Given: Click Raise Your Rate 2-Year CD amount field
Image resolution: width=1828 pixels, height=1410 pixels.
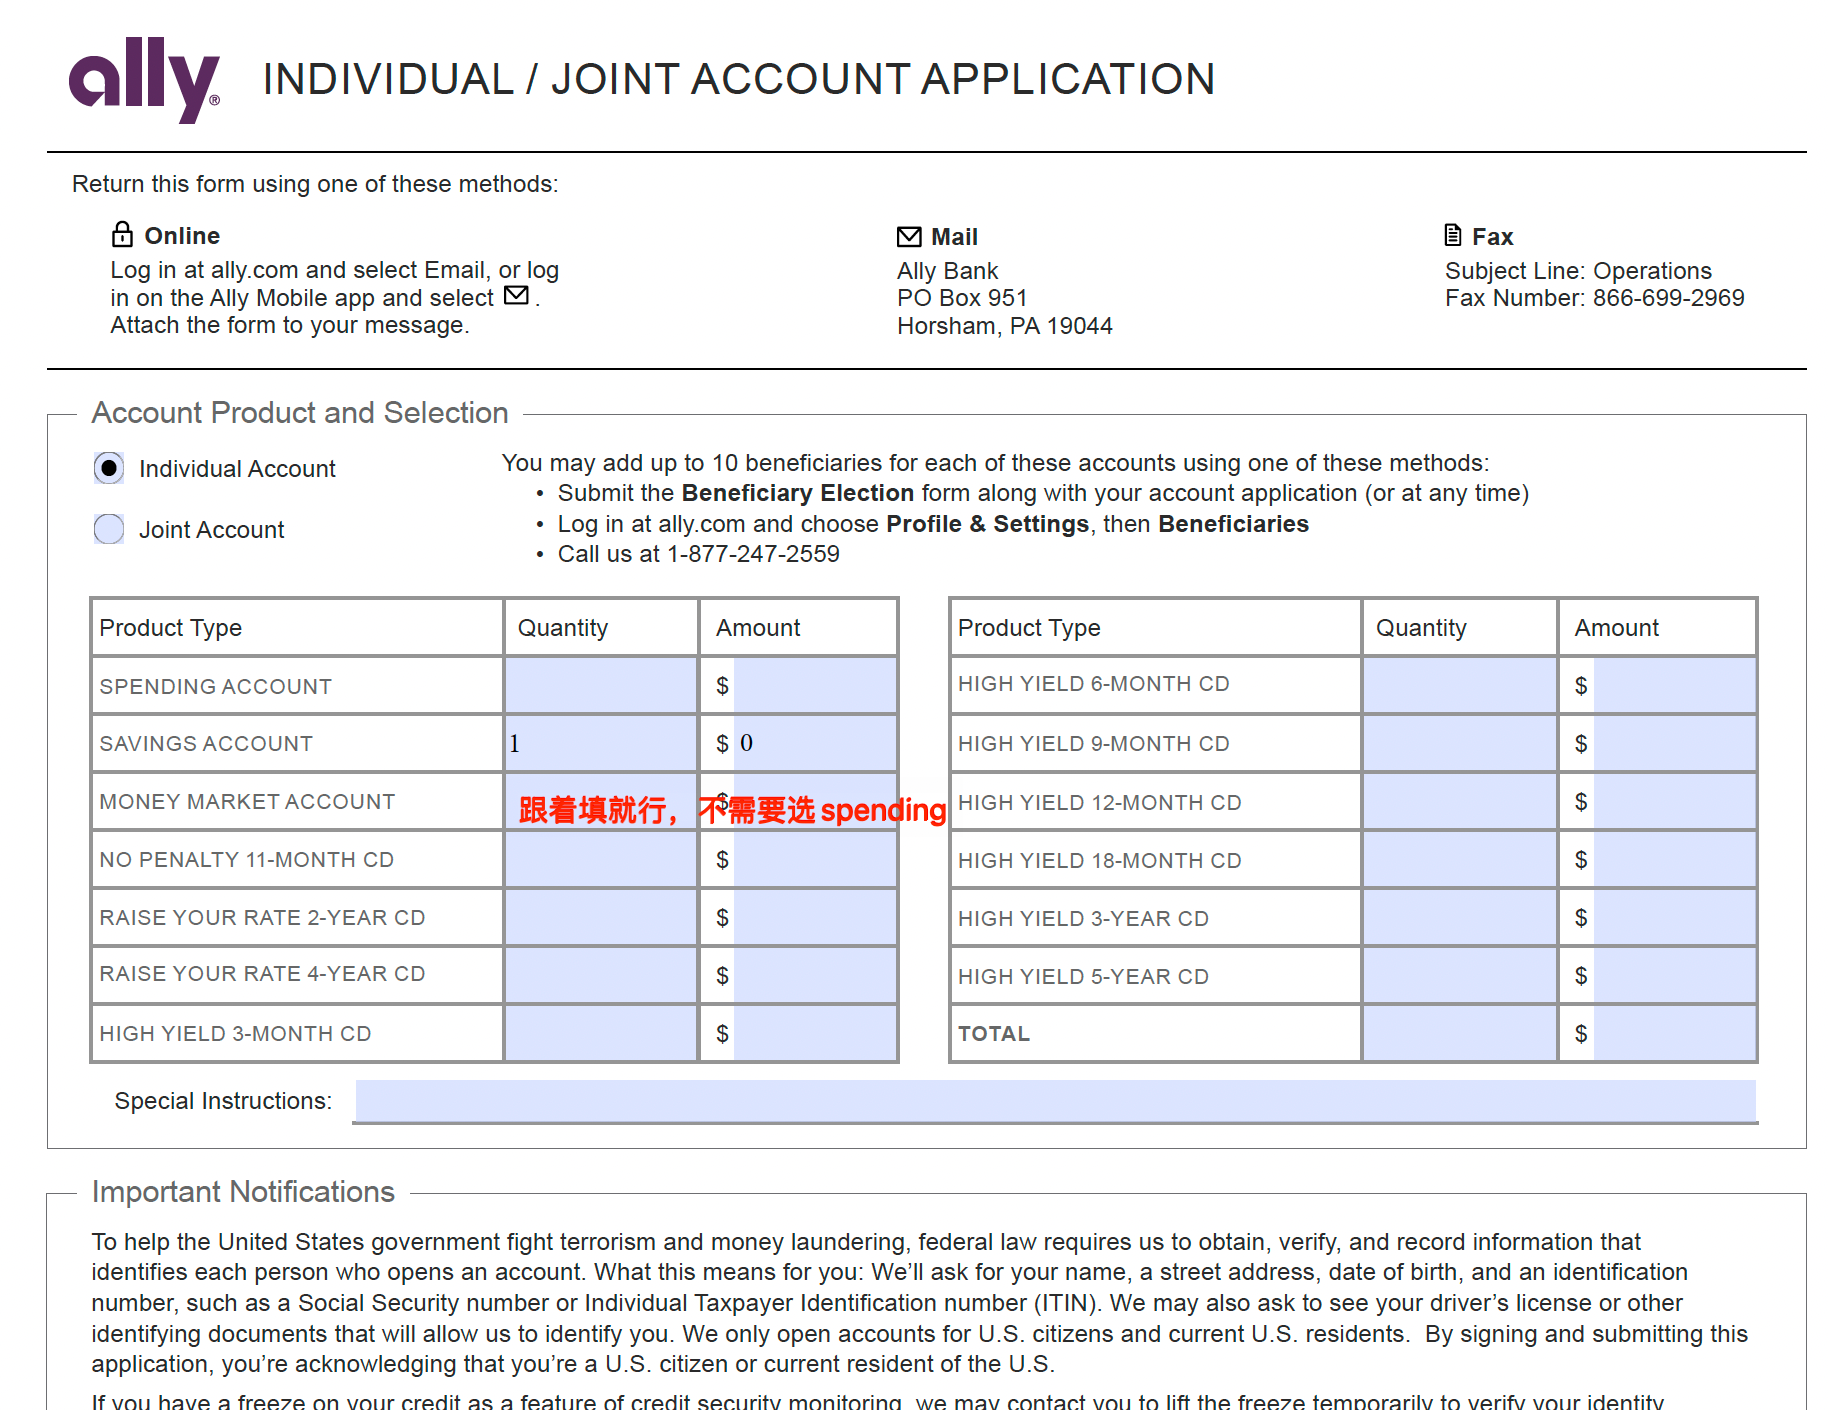Looking at the screenshot, I should coord(814,918).
